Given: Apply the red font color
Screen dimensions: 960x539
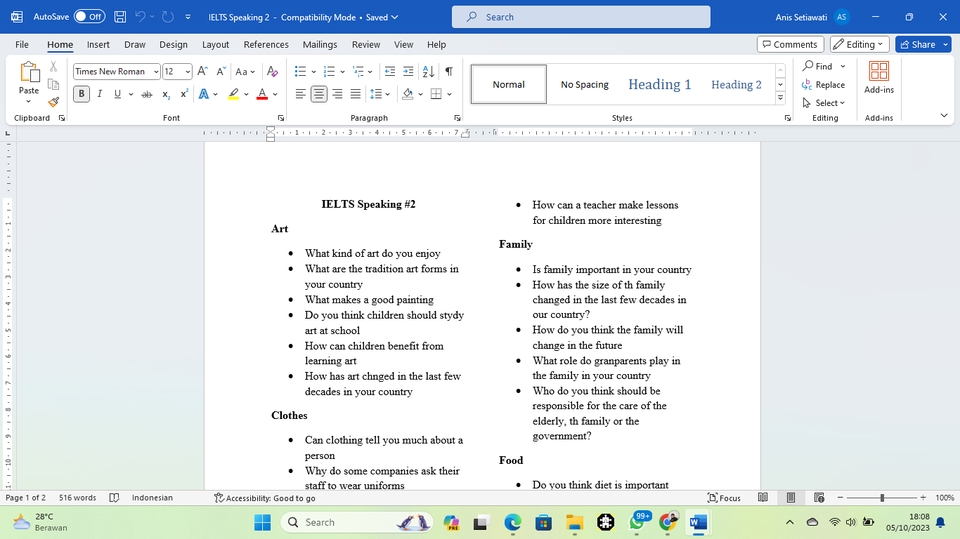Looking at the screenshot, I should click(x=262, y=94).
